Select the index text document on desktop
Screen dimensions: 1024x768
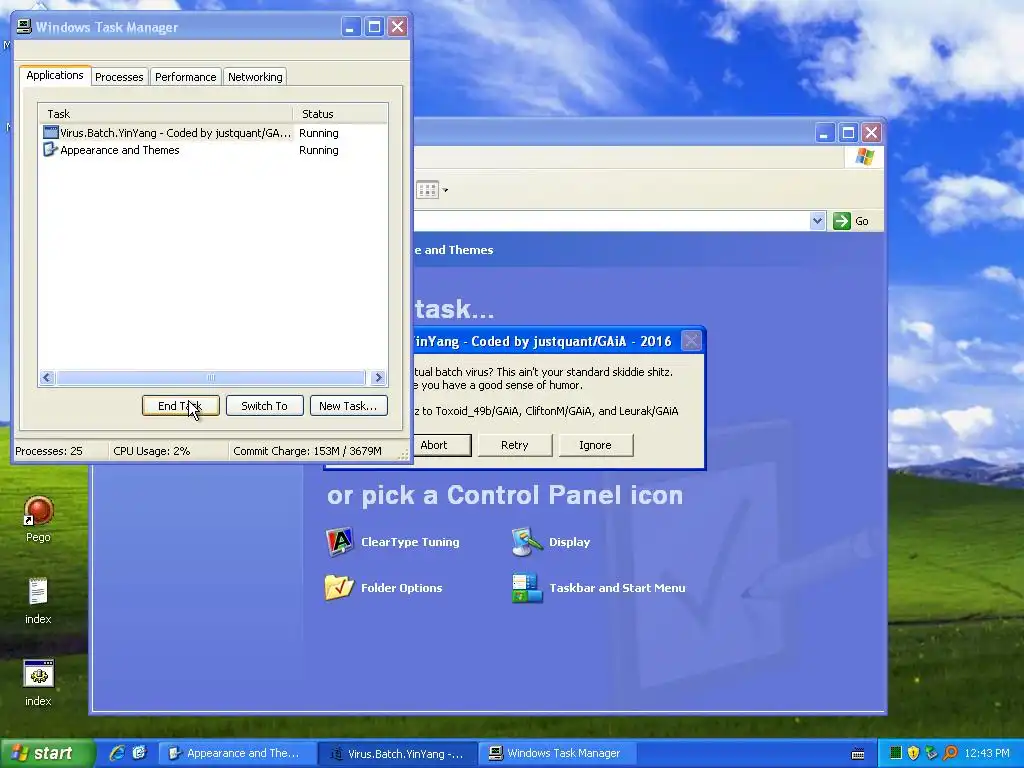[38, 601]
